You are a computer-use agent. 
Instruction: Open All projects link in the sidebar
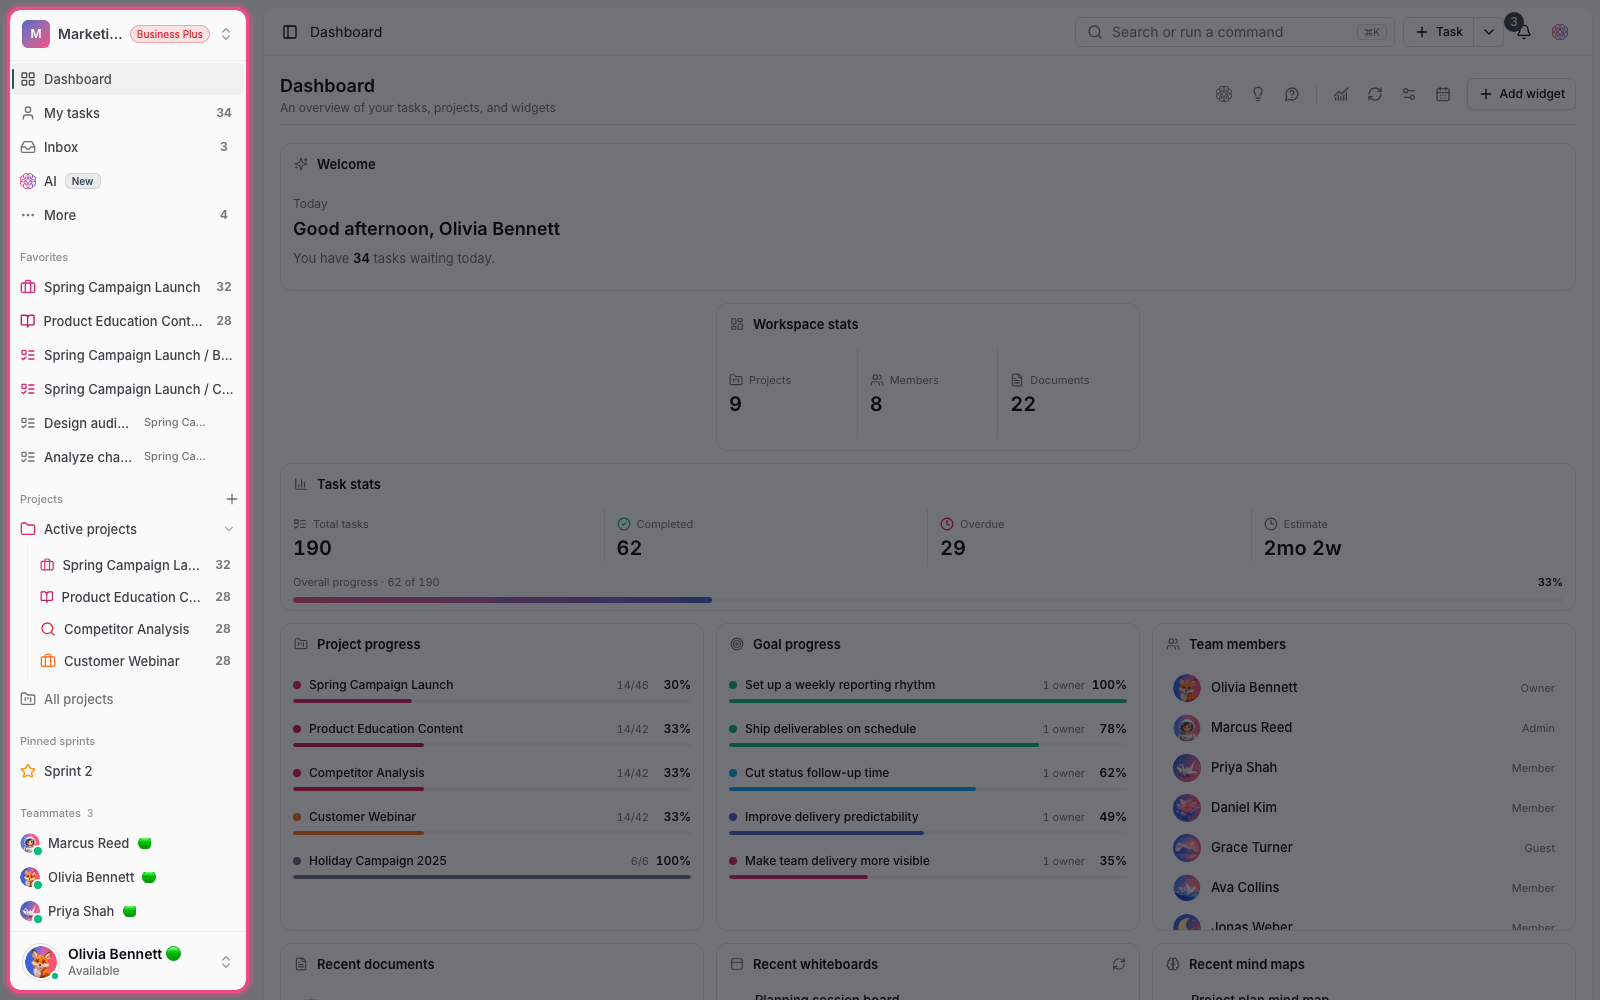tap(128, 699)
